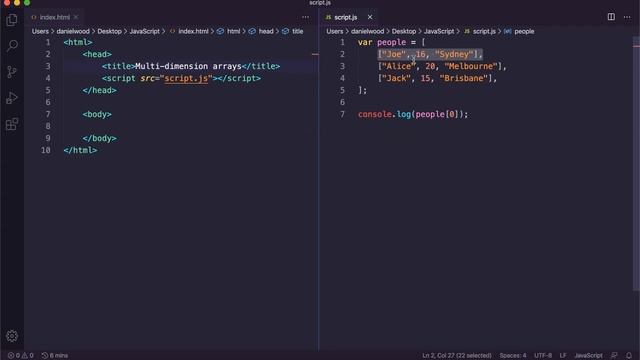Open More Actions for the left editor group
The height and width of the screenshot is (360, 640).
(x=305, y=17)
